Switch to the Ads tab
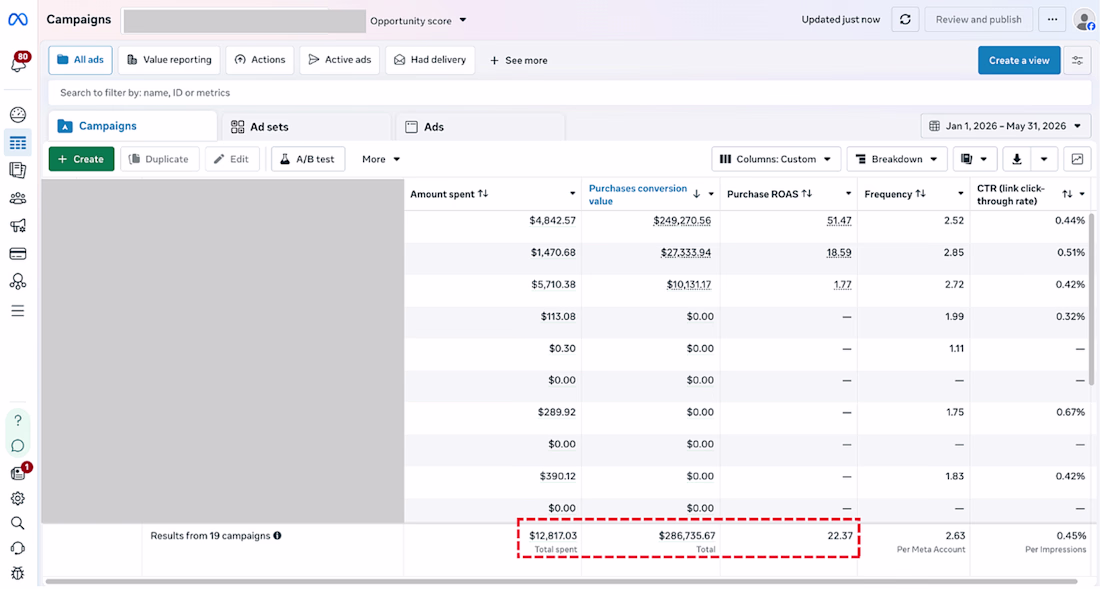1100x589 pixels. (481, 127)
